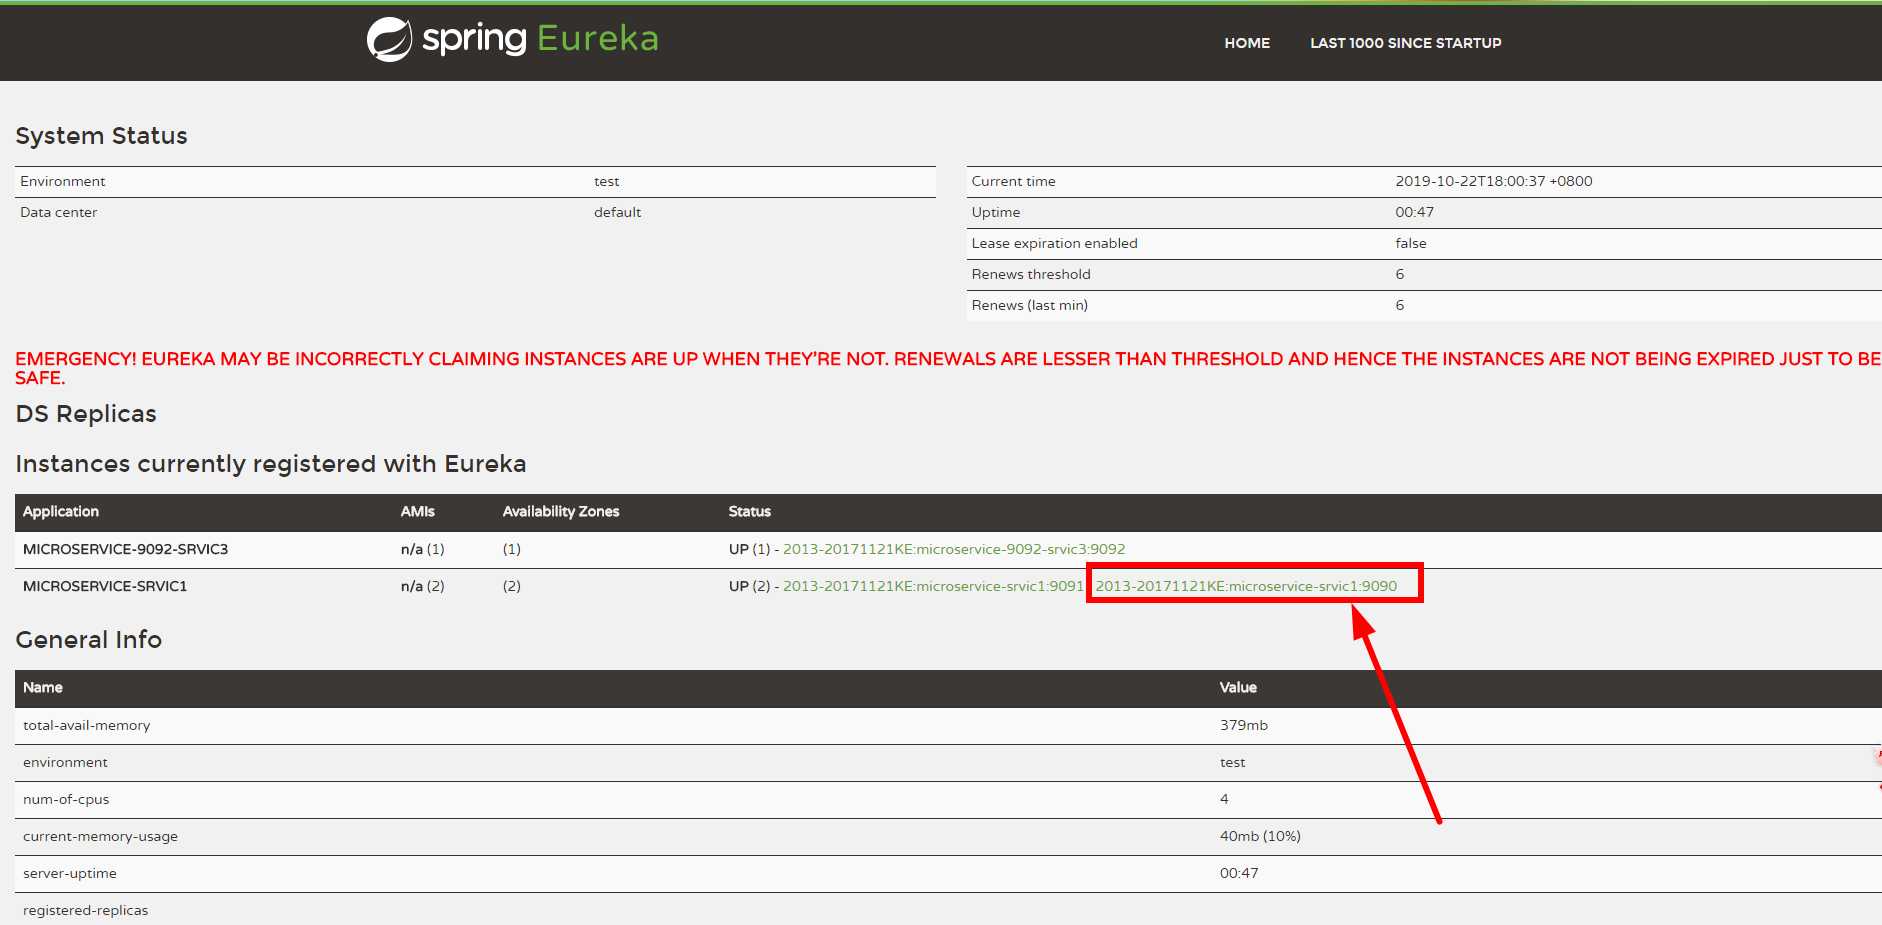The image size is (1882, 925).
Task: Click the current-memory-usage row name
Action: click(100, 836)
